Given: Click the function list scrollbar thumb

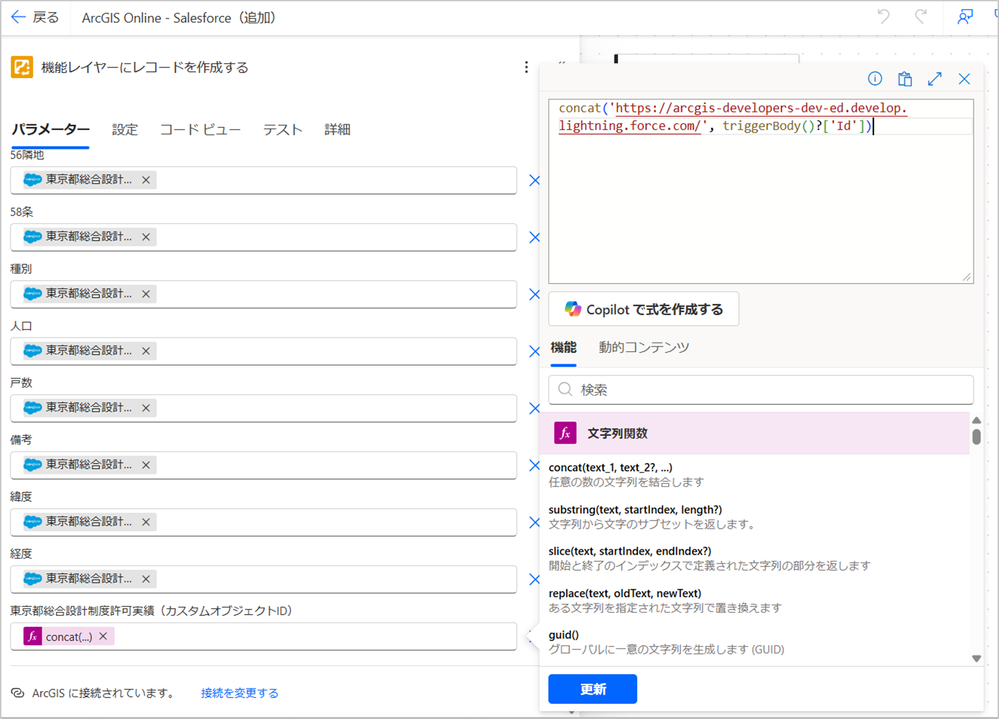Looking at the screenshot, I should tap(976, 437).
